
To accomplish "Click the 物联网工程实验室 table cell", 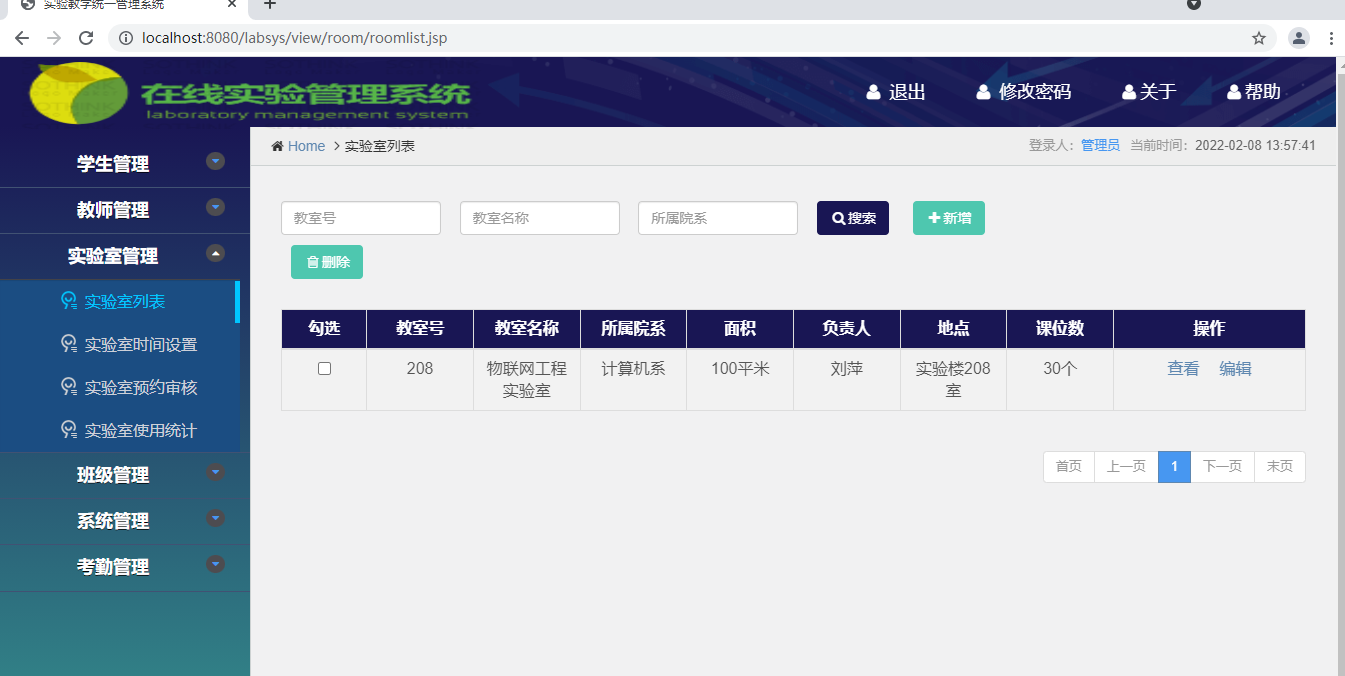I will (x=527, y=379).
